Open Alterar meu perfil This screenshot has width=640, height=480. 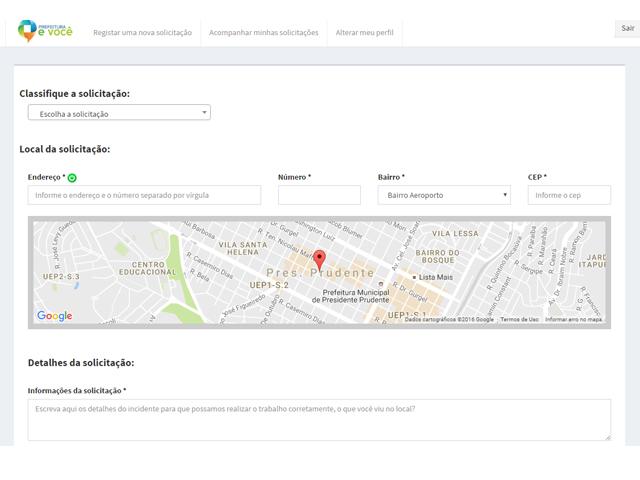pyautogui.click(x=364, y=33)
